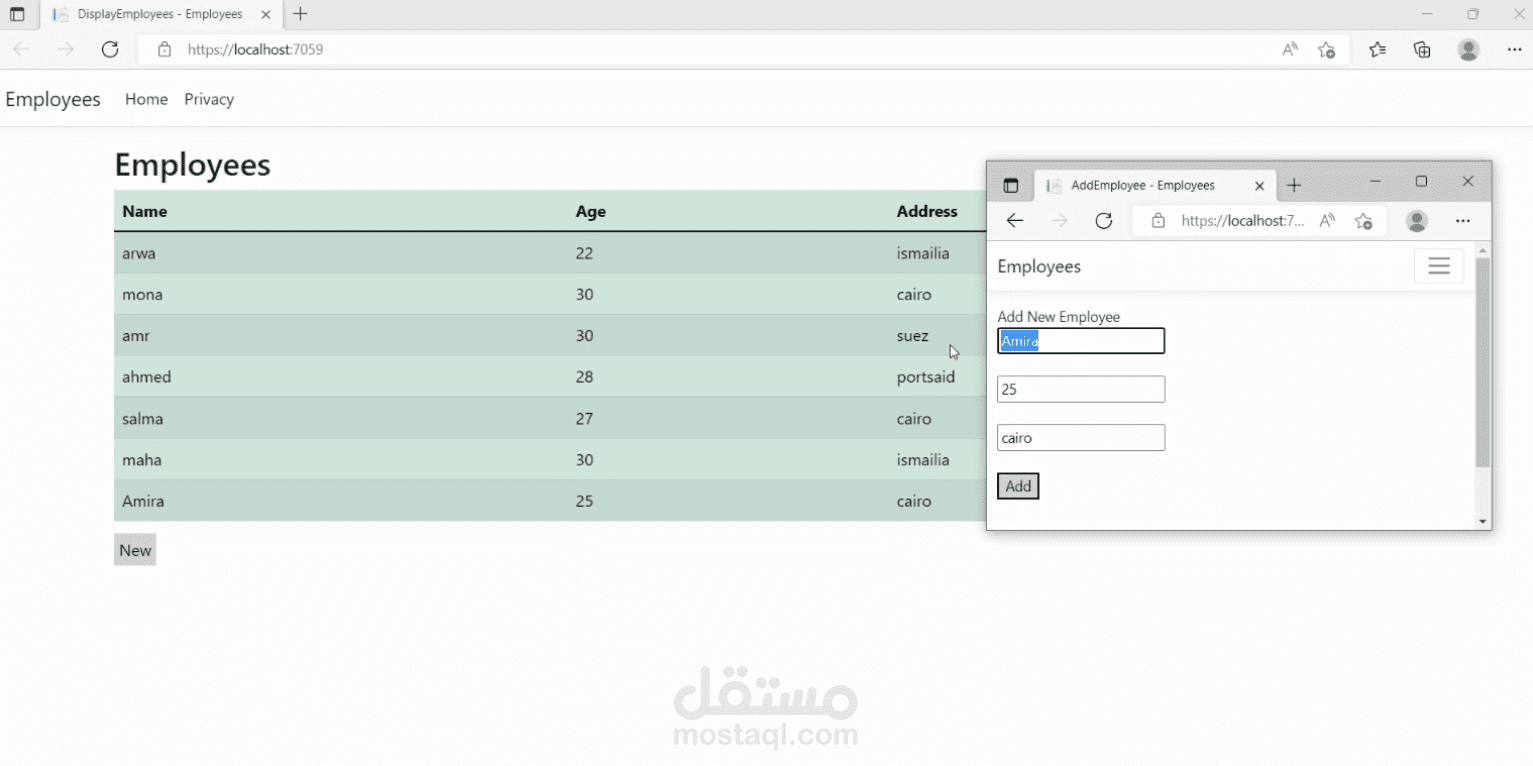Select the ahmed name cell
The height and width of the screenshot is (766, 1533).
tap(147, 377)
